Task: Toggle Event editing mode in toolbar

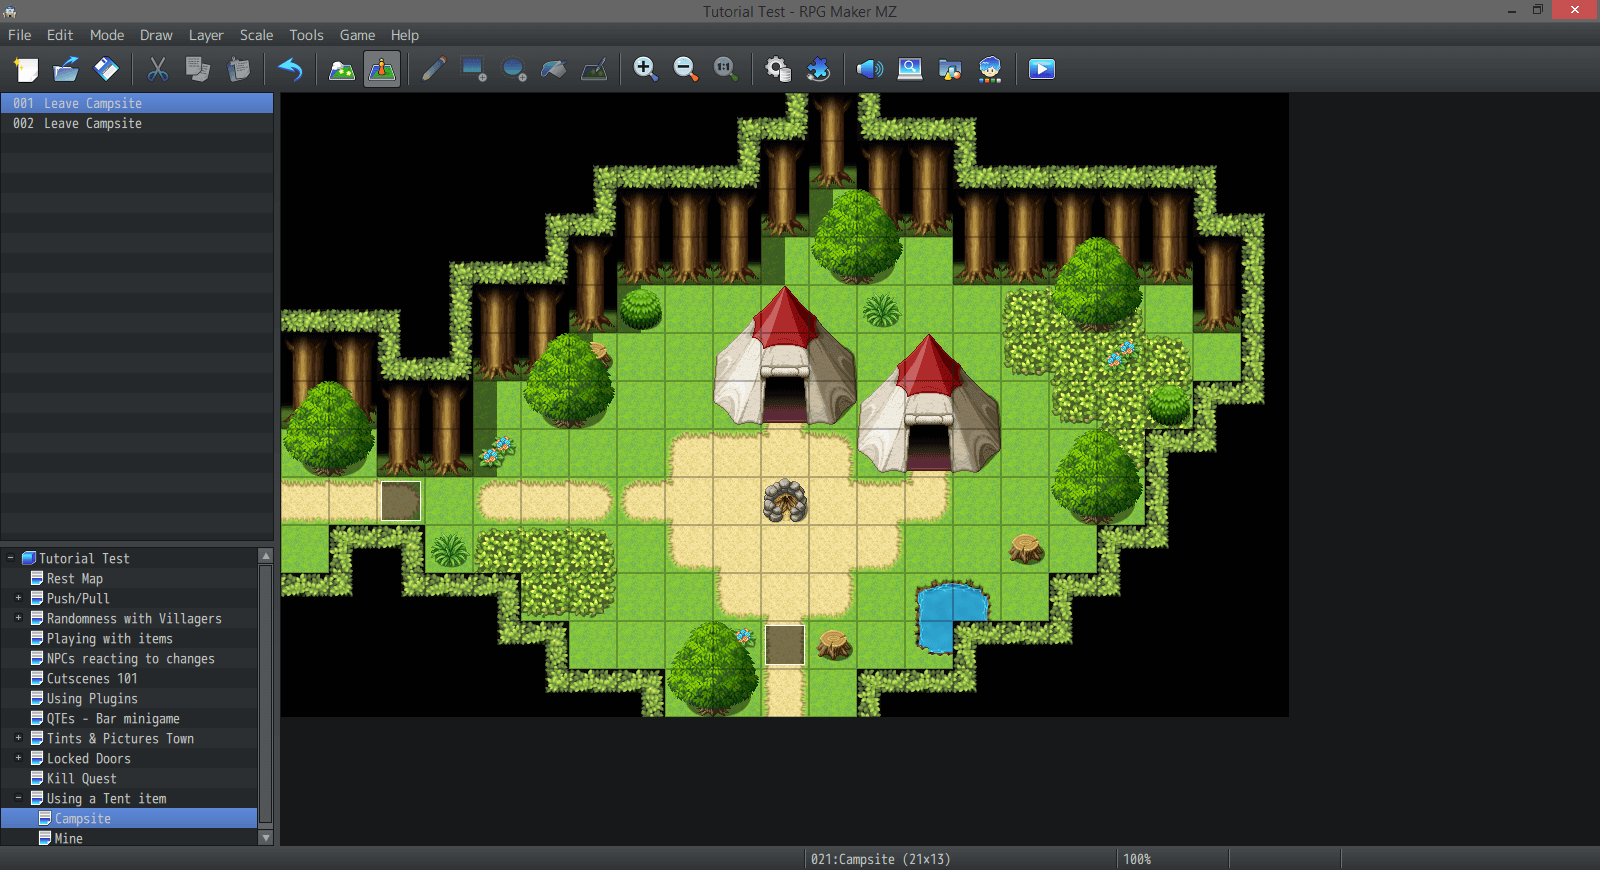Action: (x=382, y=69)
